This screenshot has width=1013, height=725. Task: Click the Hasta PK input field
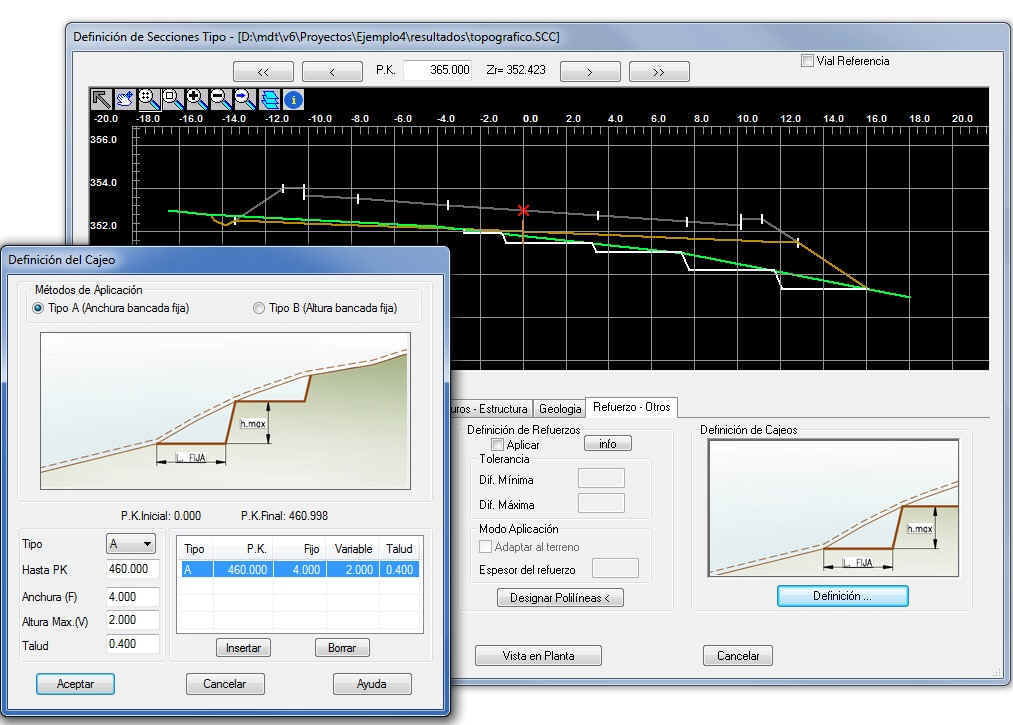pyautogui.click(x=133, y=570)
